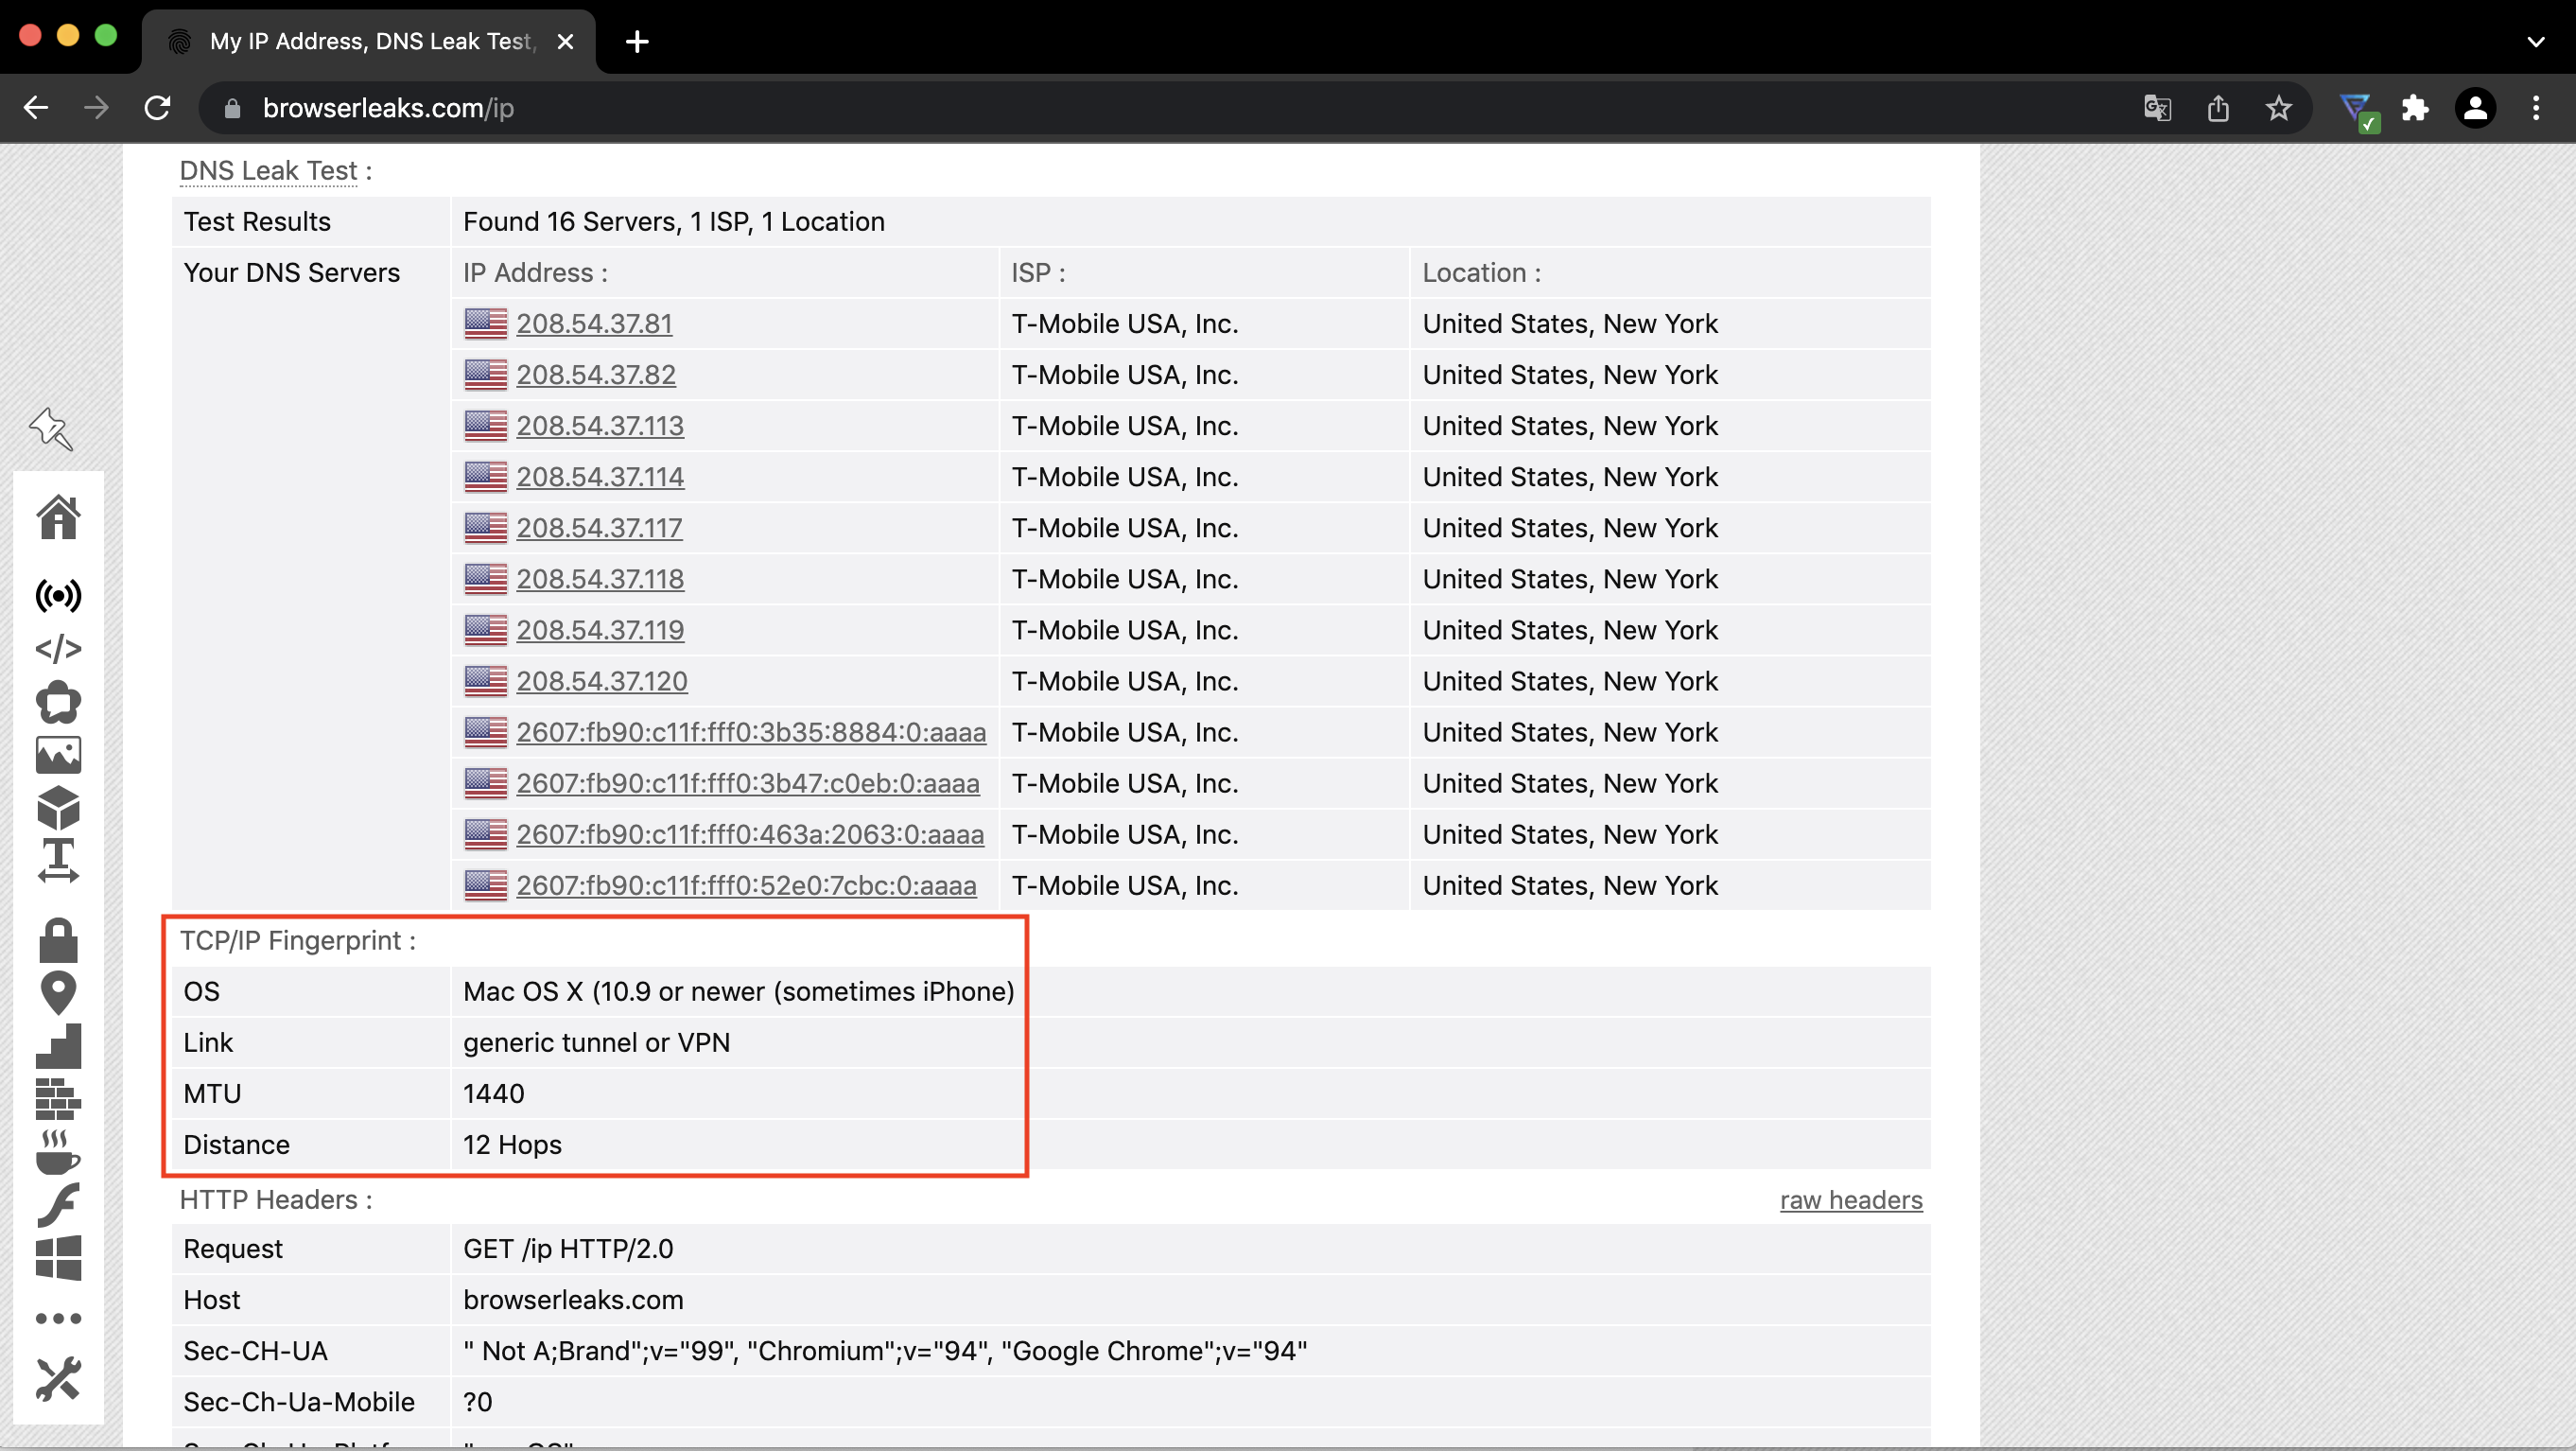The height and width of the screenshot is (1451, 2576).
Task: Click the canvas image sidebar icon
Action: click(x=58, y=755)
